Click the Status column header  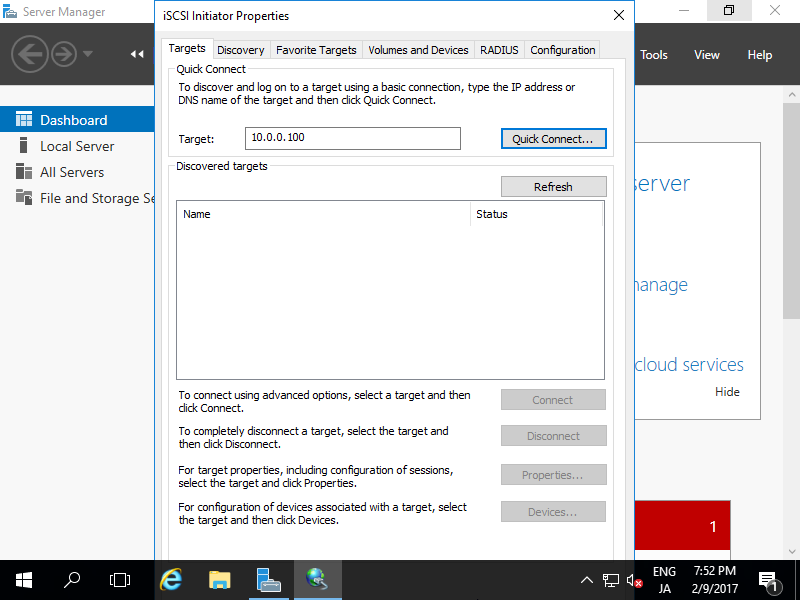point(536,214)
